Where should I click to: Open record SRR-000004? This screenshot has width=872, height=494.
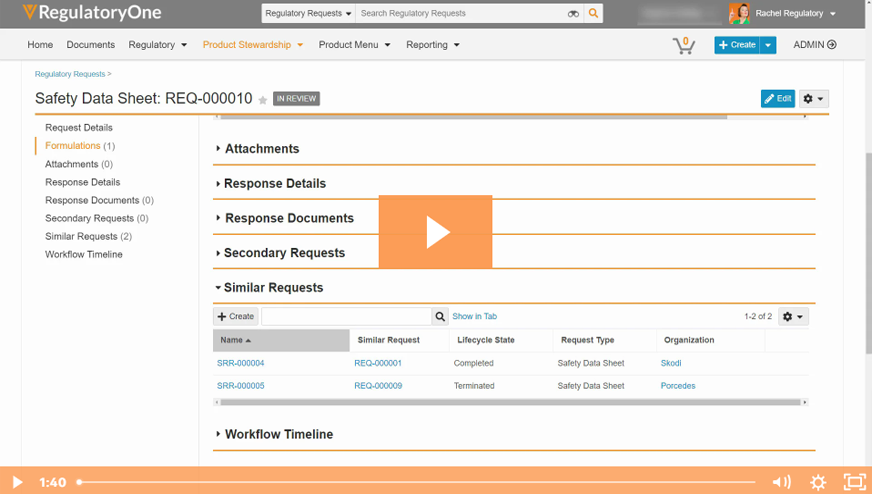[x=240, y=363]
